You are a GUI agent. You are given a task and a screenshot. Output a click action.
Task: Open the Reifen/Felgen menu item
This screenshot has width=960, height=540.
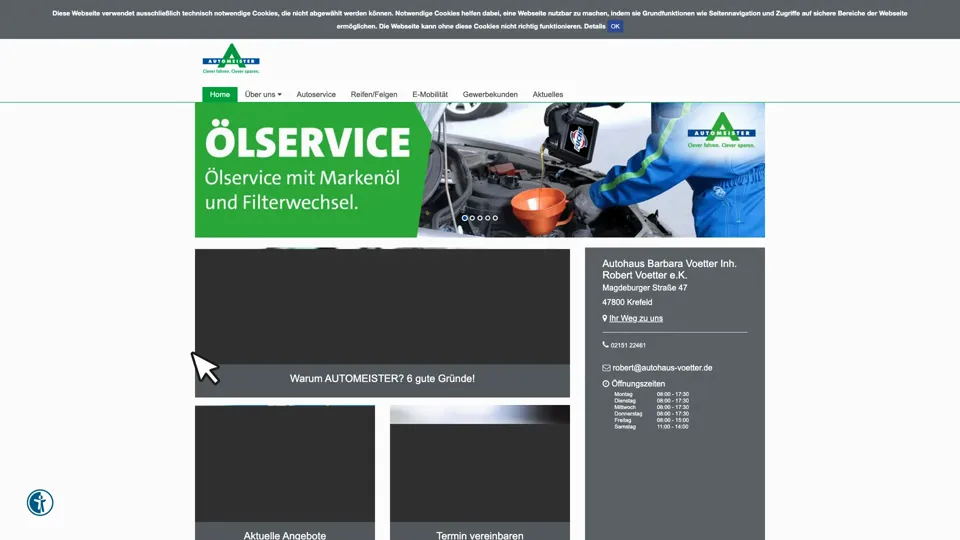[374, 94]
